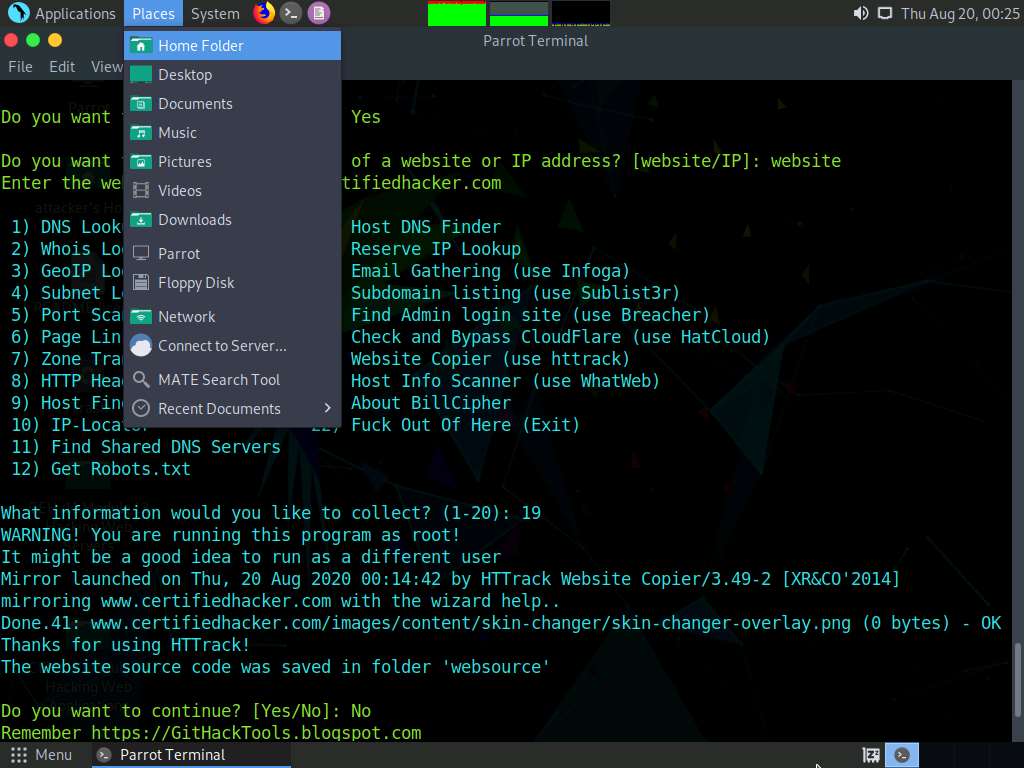Click 'Check and Bypass CloudFlare (use HatCloud)'

tap(560, 337)
